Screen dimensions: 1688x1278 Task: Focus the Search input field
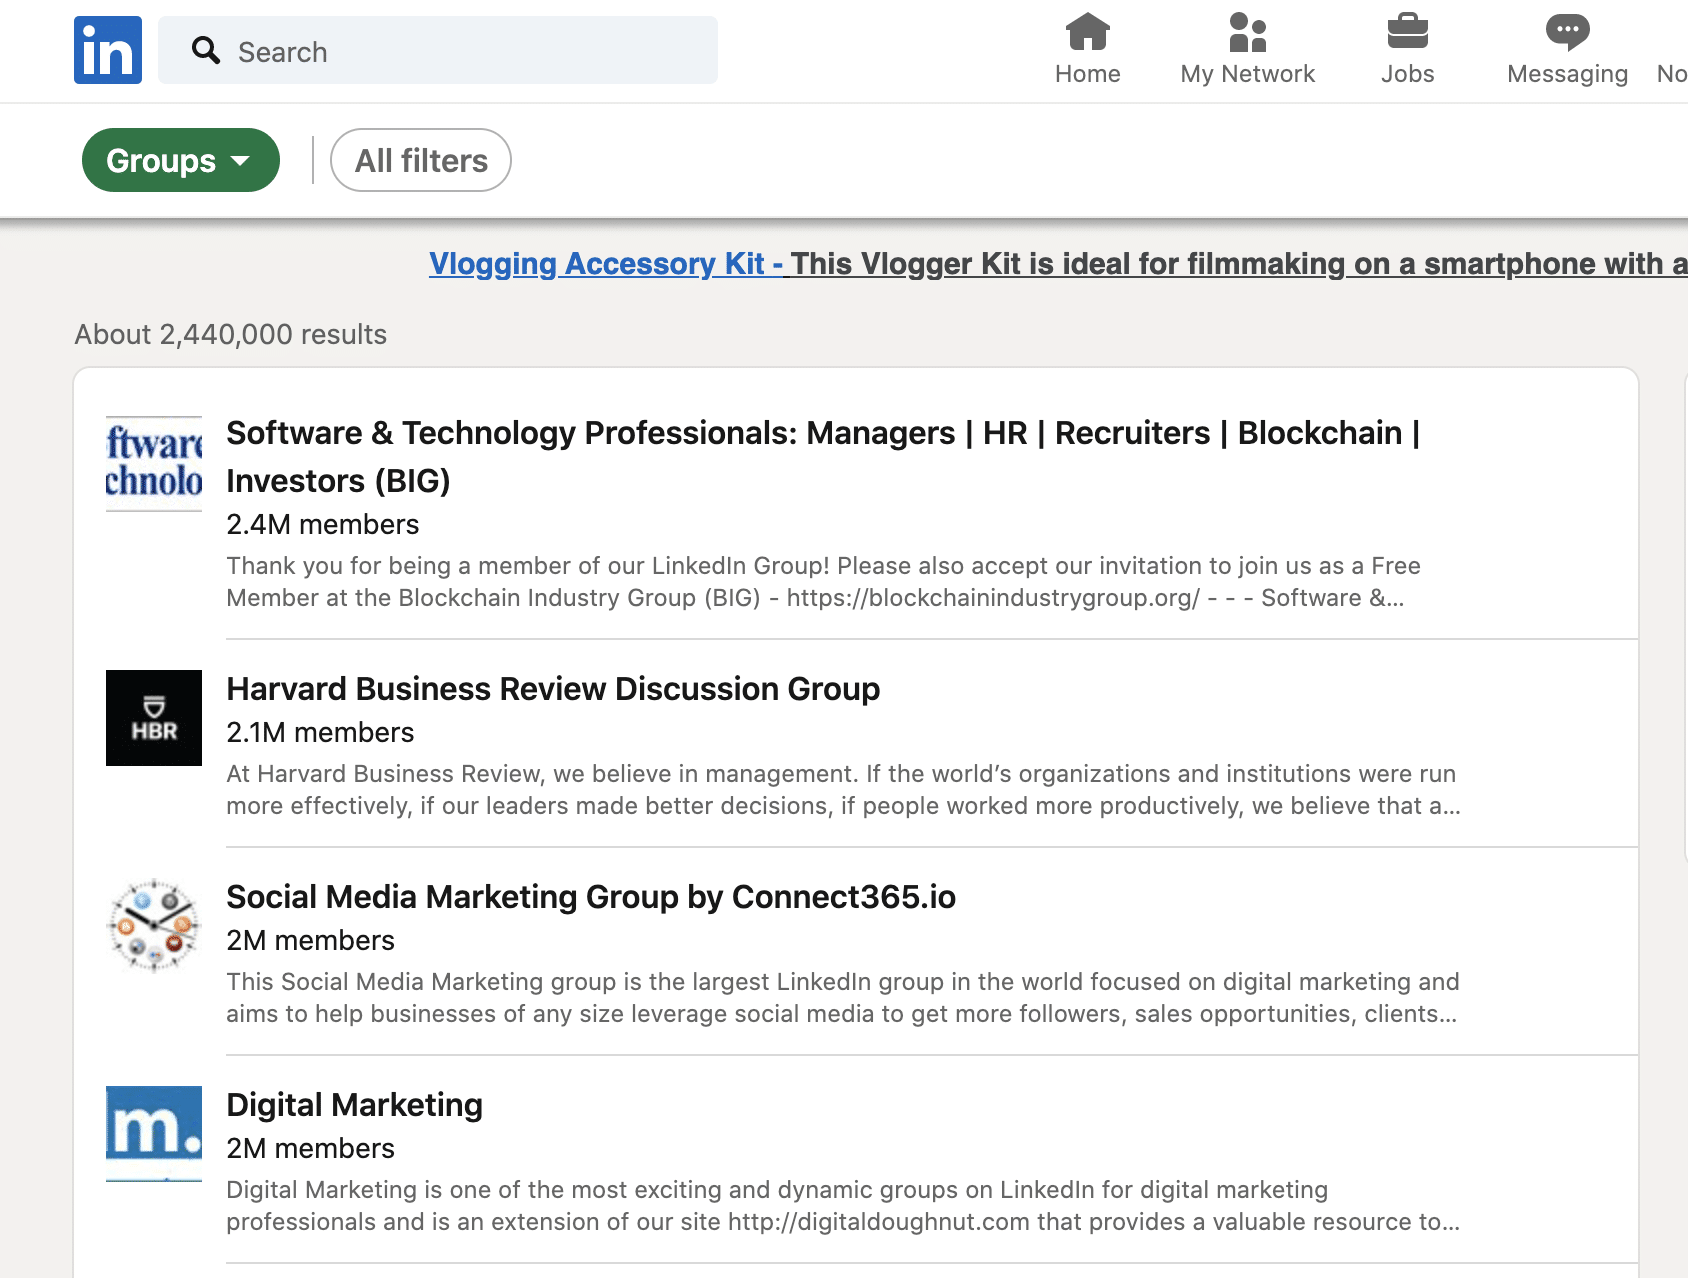click(438, 50)
